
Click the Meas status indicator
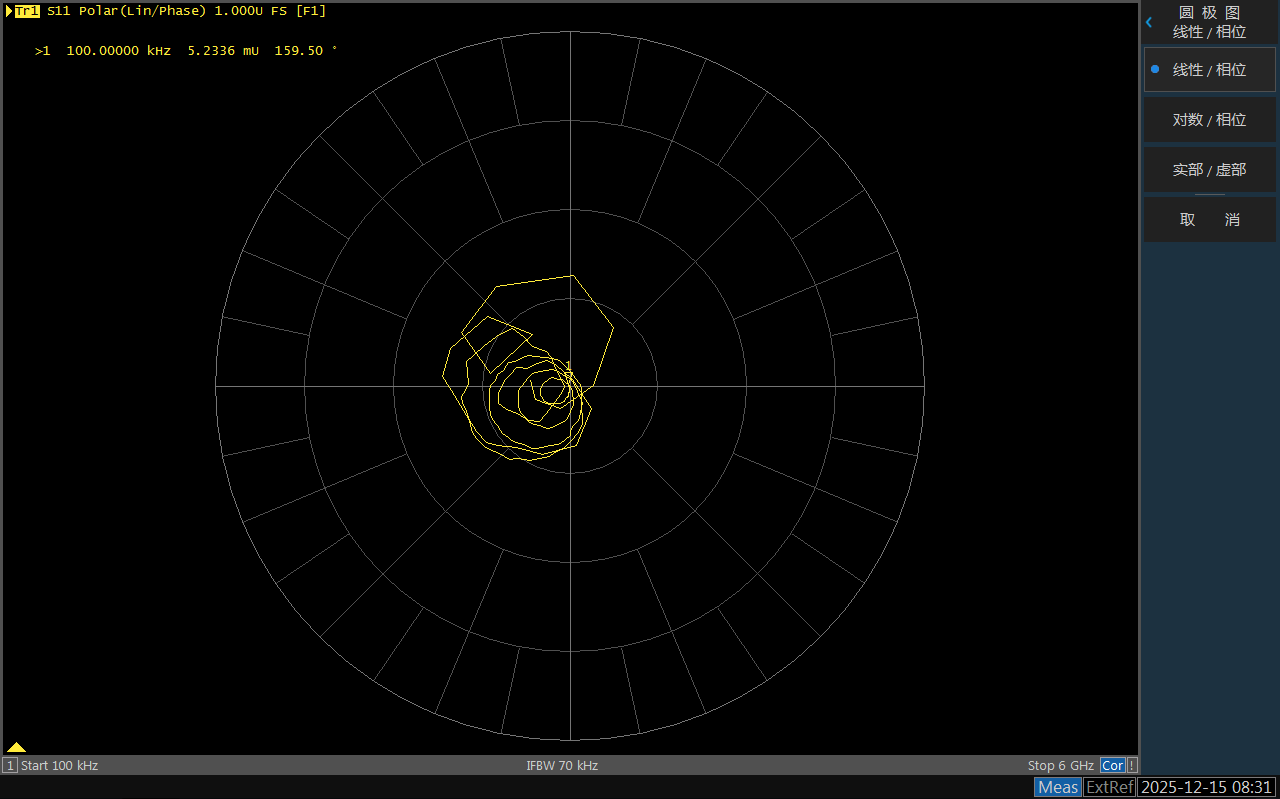(x=1058, y=787)
